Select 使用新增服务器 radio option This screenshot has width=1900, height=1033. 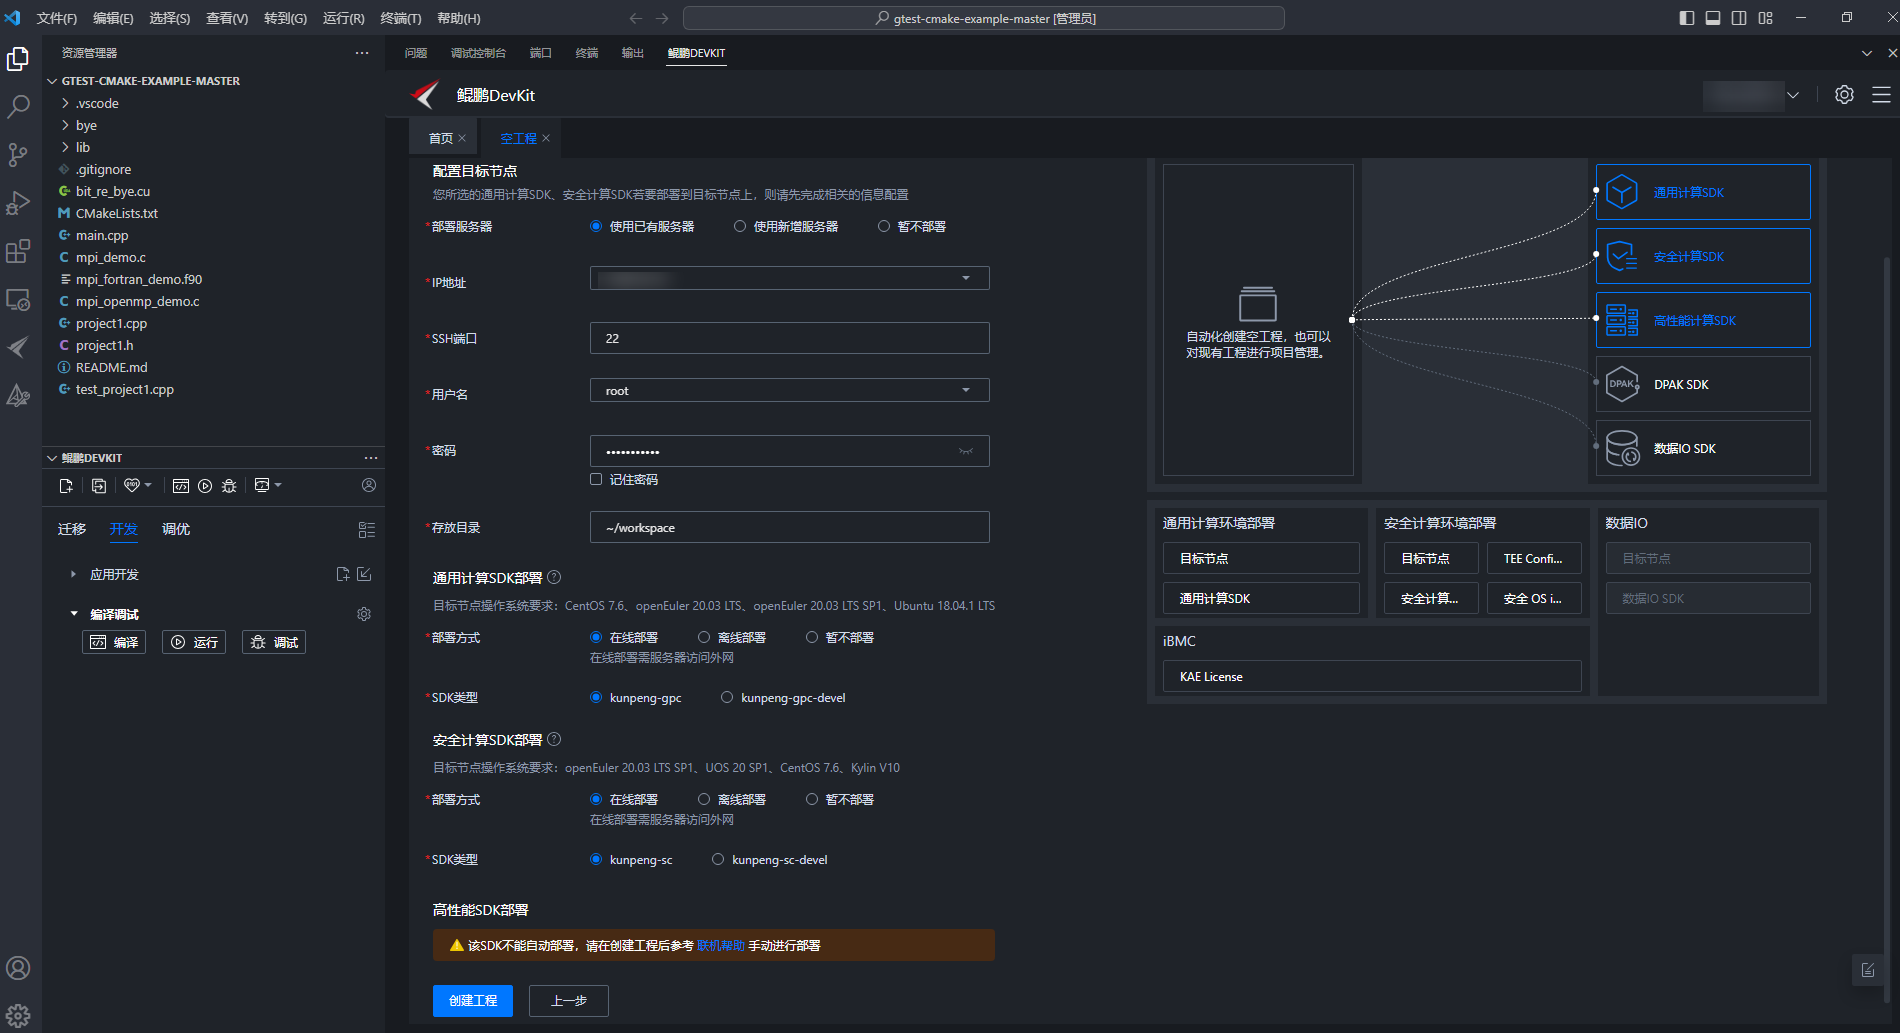740,226
